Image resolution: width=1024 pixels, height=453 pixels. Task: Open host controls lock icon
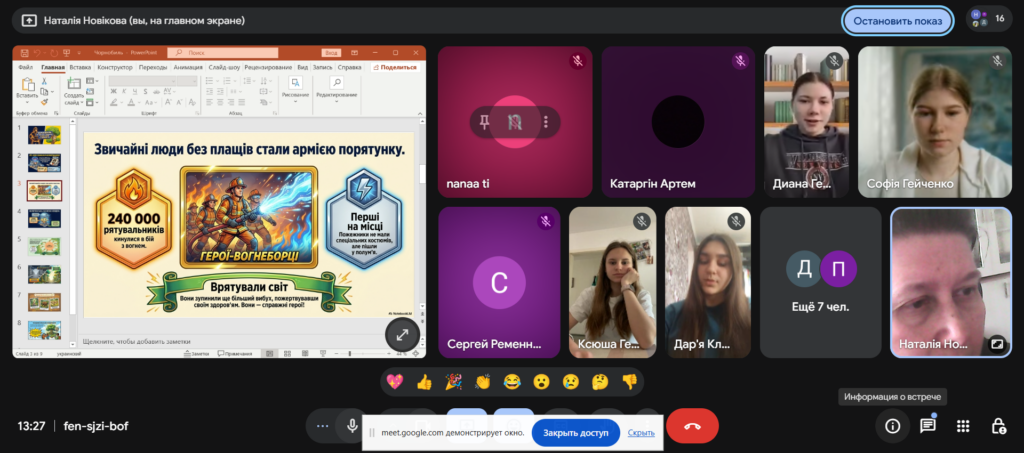pyautogui.click(x=998, y=426)
